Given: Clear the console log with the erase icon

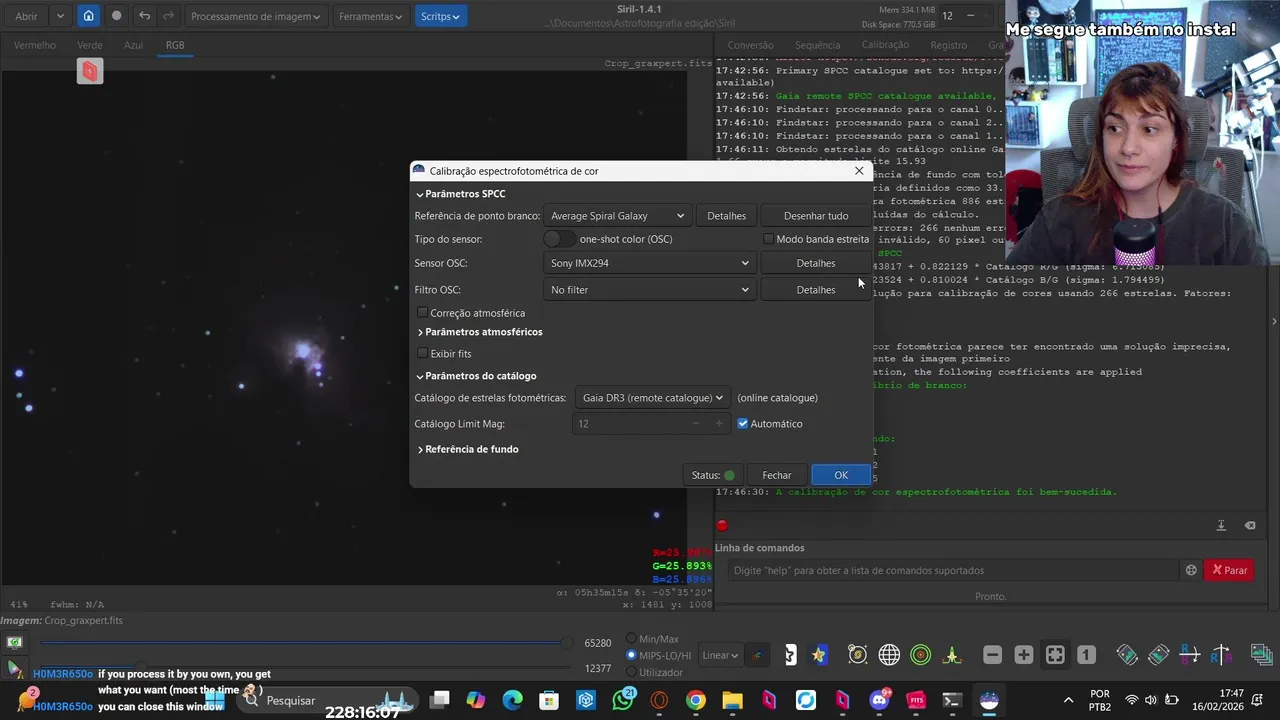Looking at the screenshot, I should click(1250, 526).
